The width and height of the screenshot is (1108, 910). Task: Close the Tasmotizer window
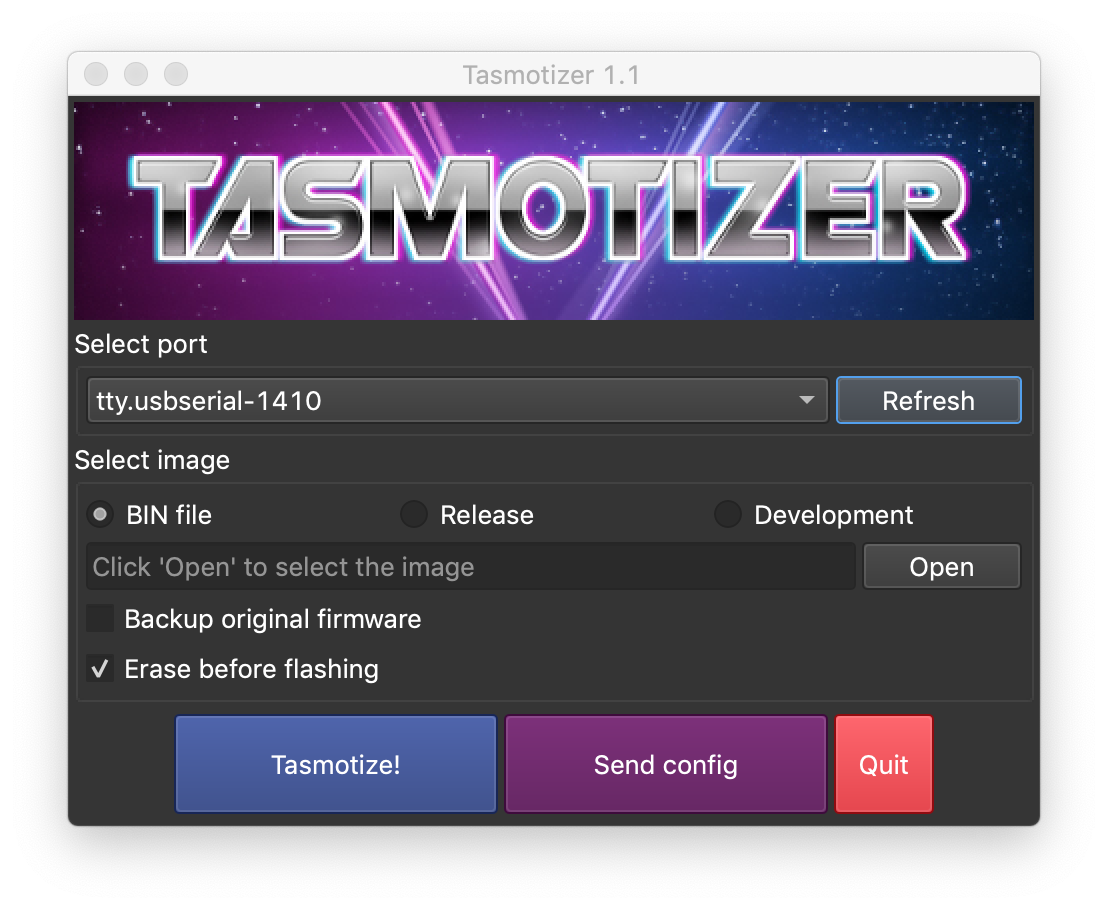pos(96,73)
